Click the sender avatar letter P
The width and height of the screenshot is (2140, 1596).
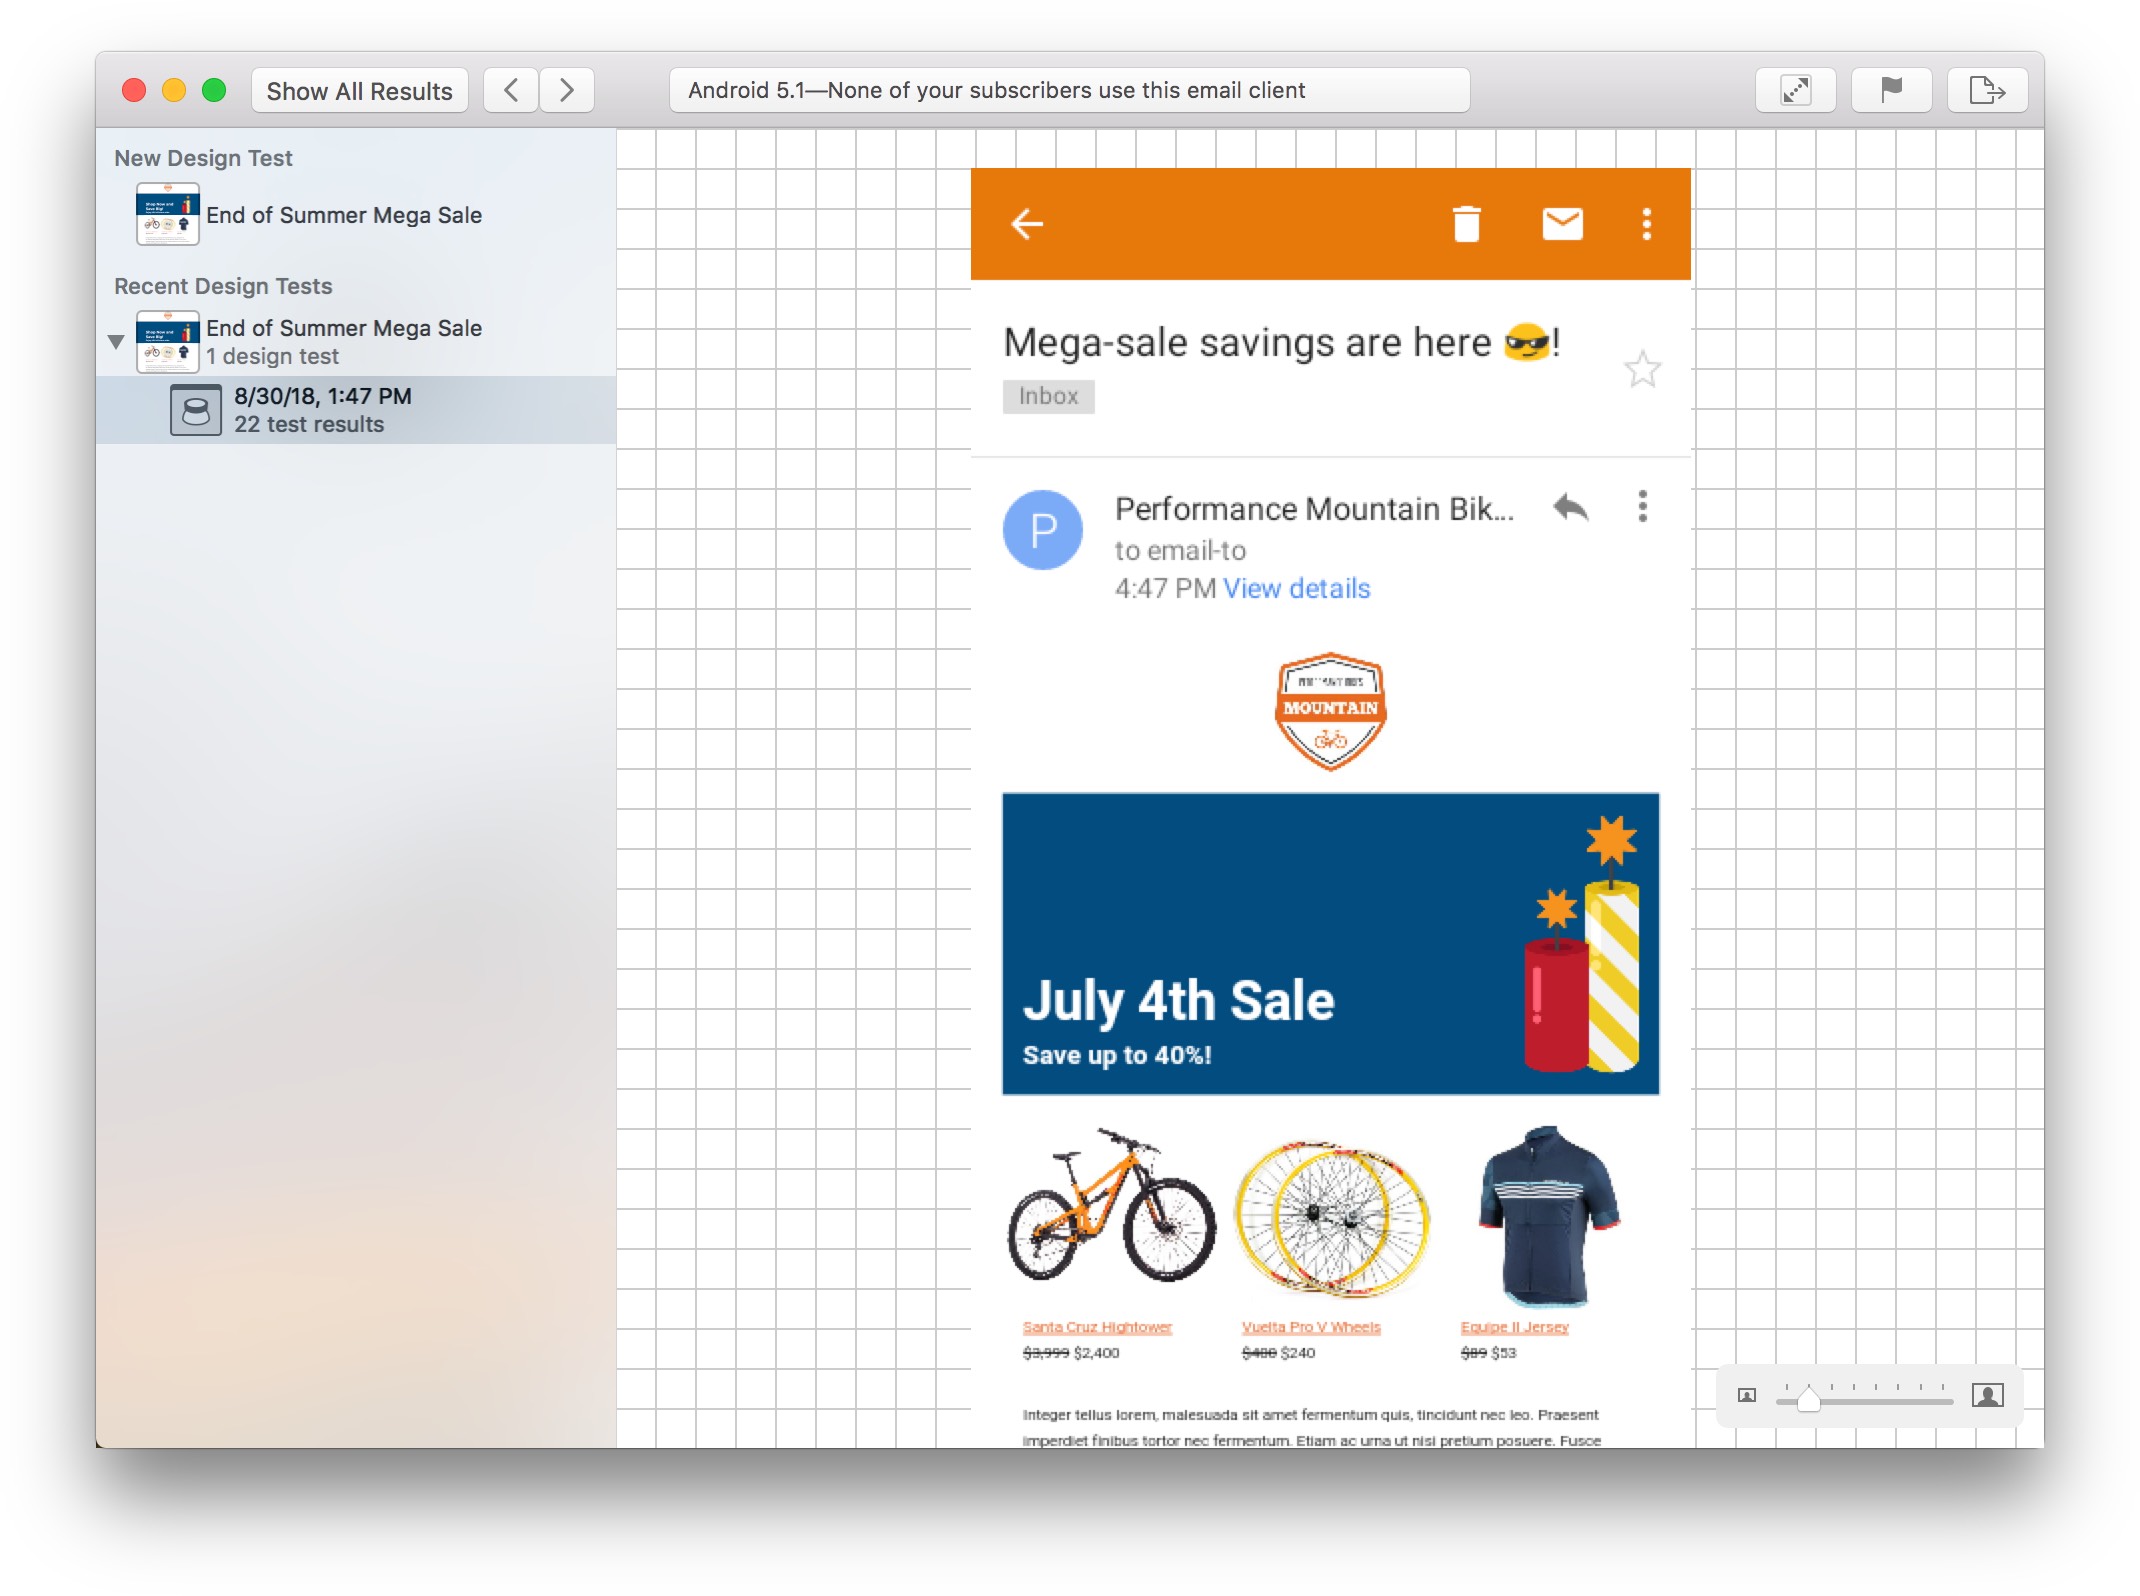point(1043,530)
